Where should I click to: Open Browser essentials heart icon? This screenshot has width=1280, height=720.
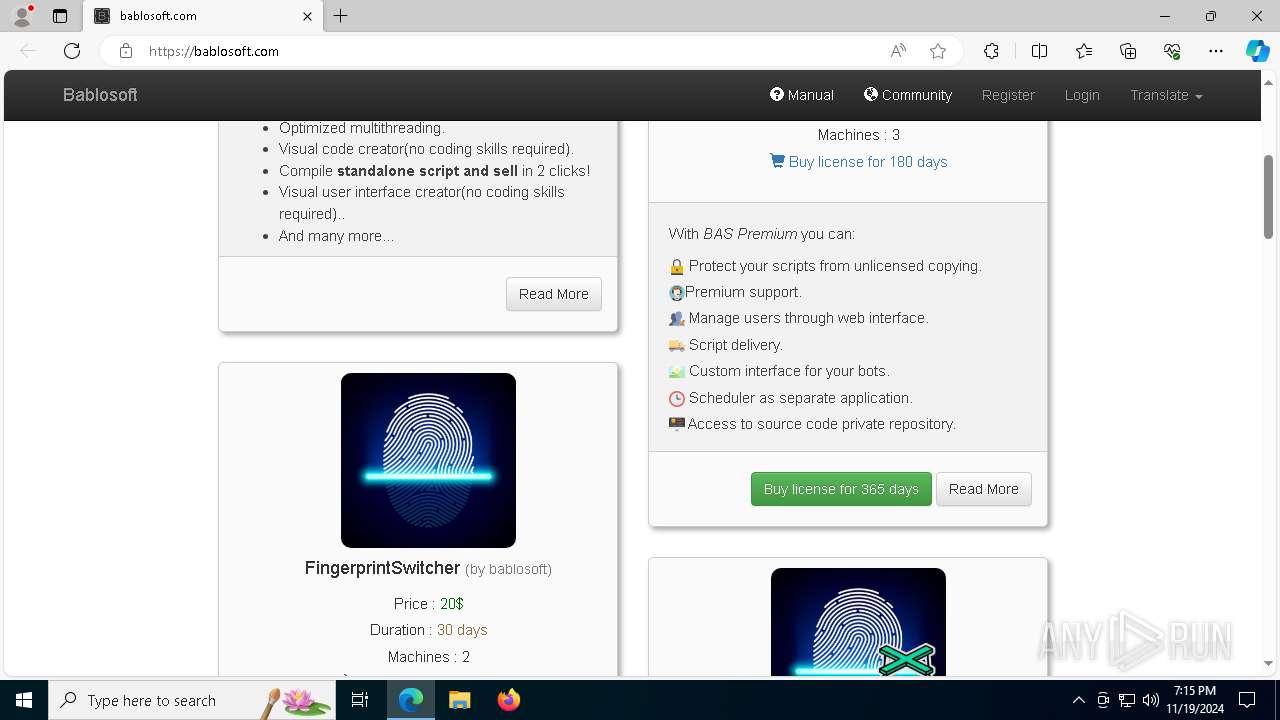pyautogui.click(x=1172, y=51)
